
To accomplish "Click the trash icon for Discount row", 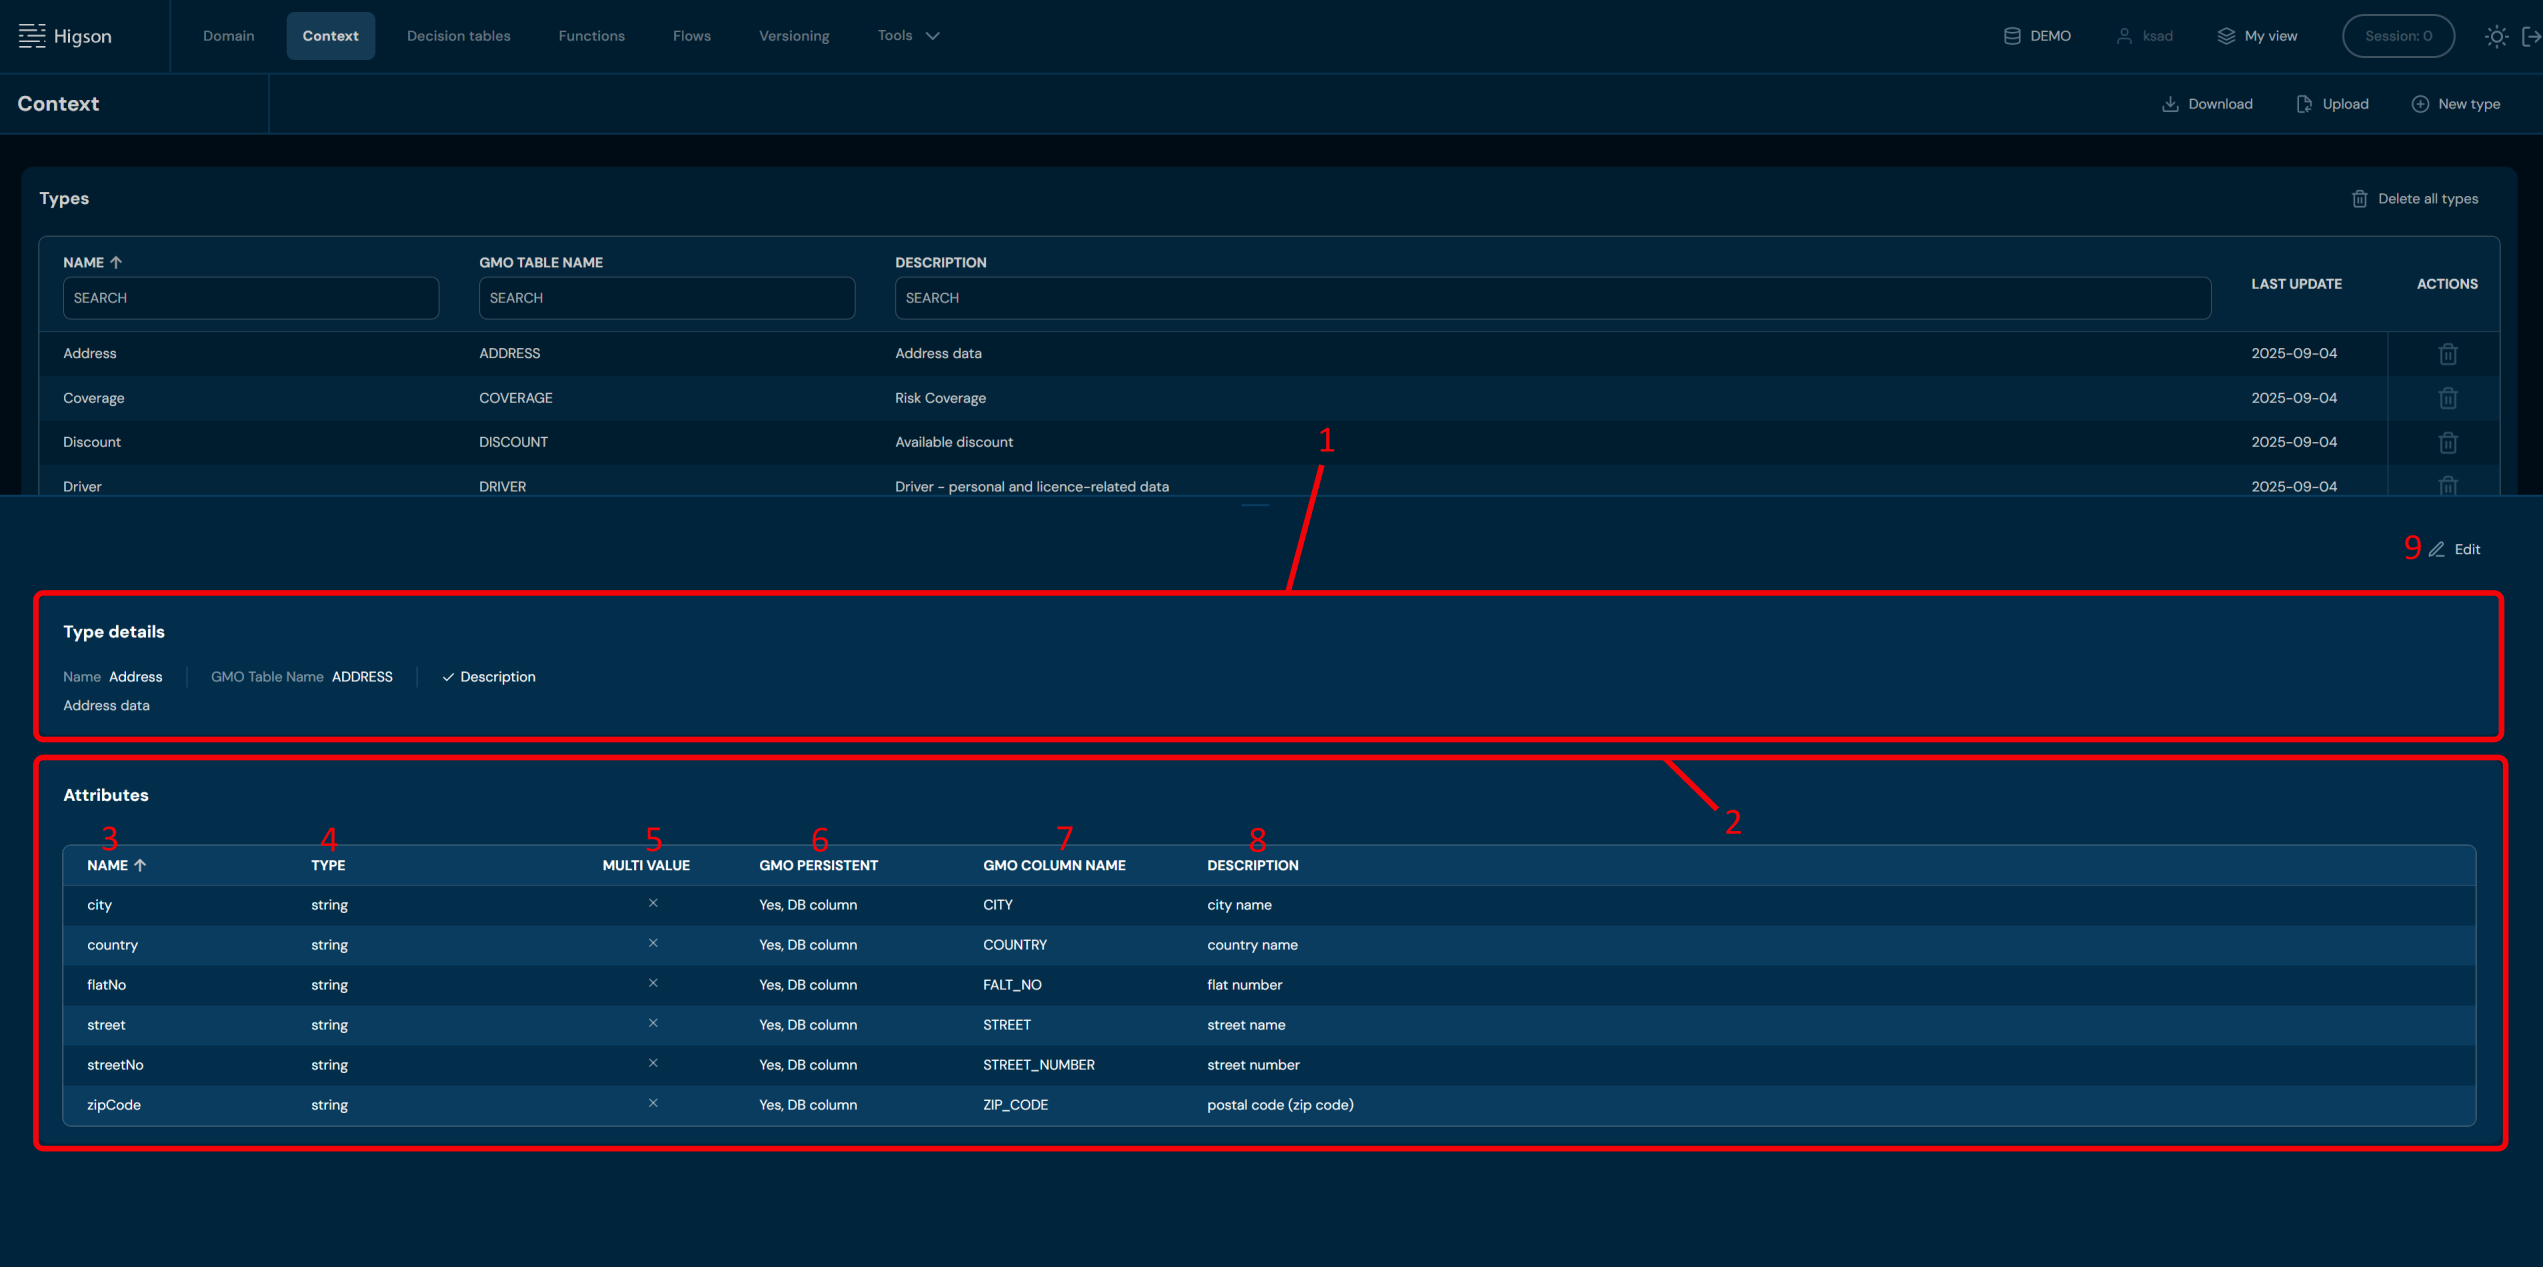I will coord(2447,442).
